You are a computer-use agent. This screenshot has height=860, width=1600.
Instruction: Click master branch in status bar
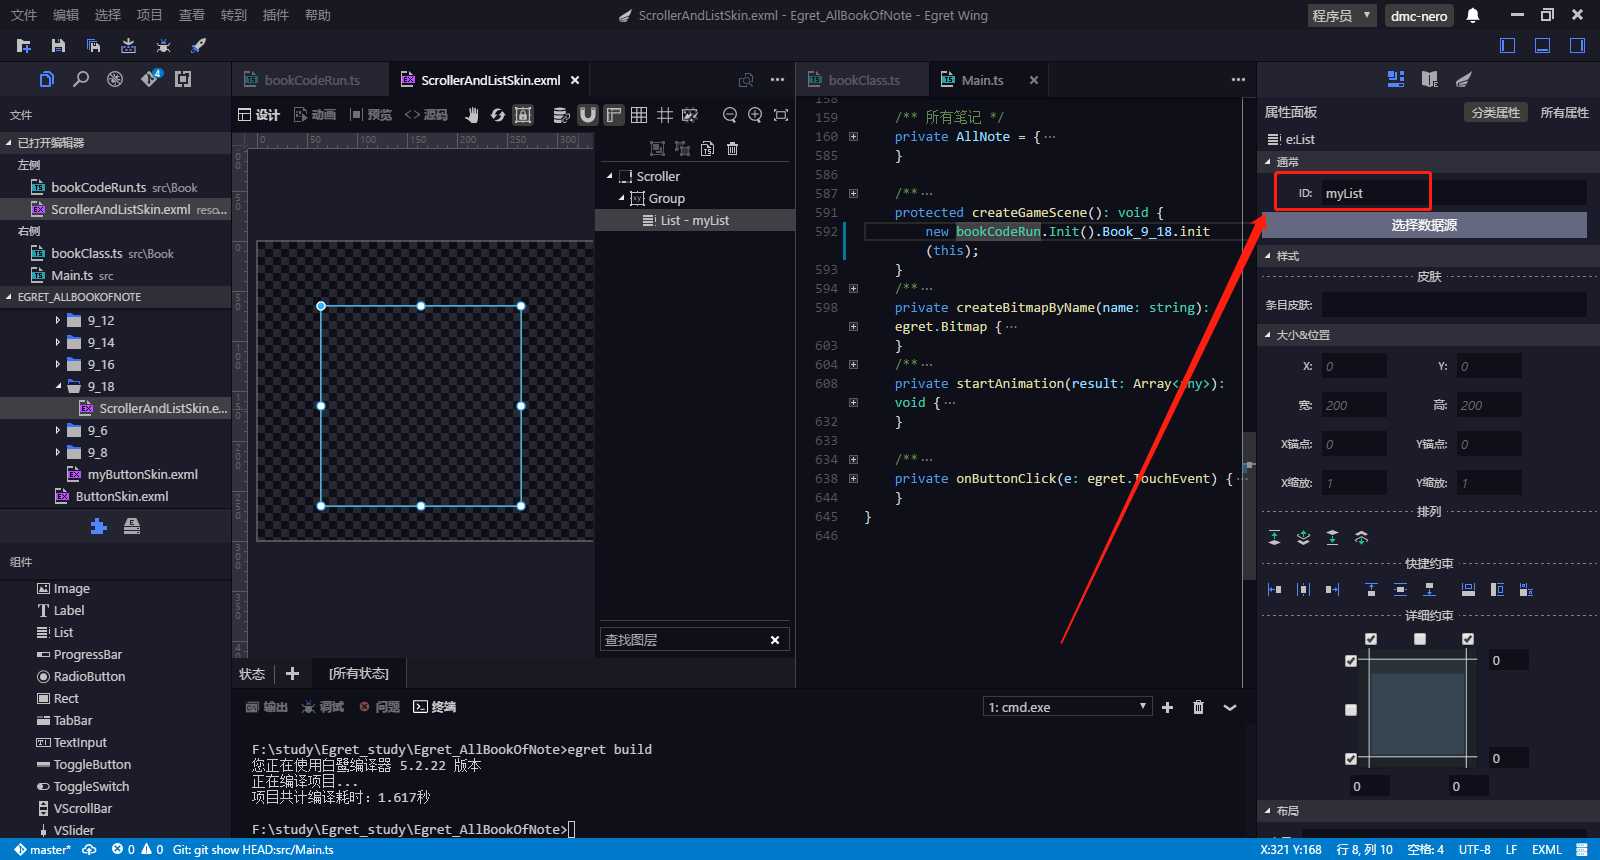pyautogui.click(x=42, y=850)
